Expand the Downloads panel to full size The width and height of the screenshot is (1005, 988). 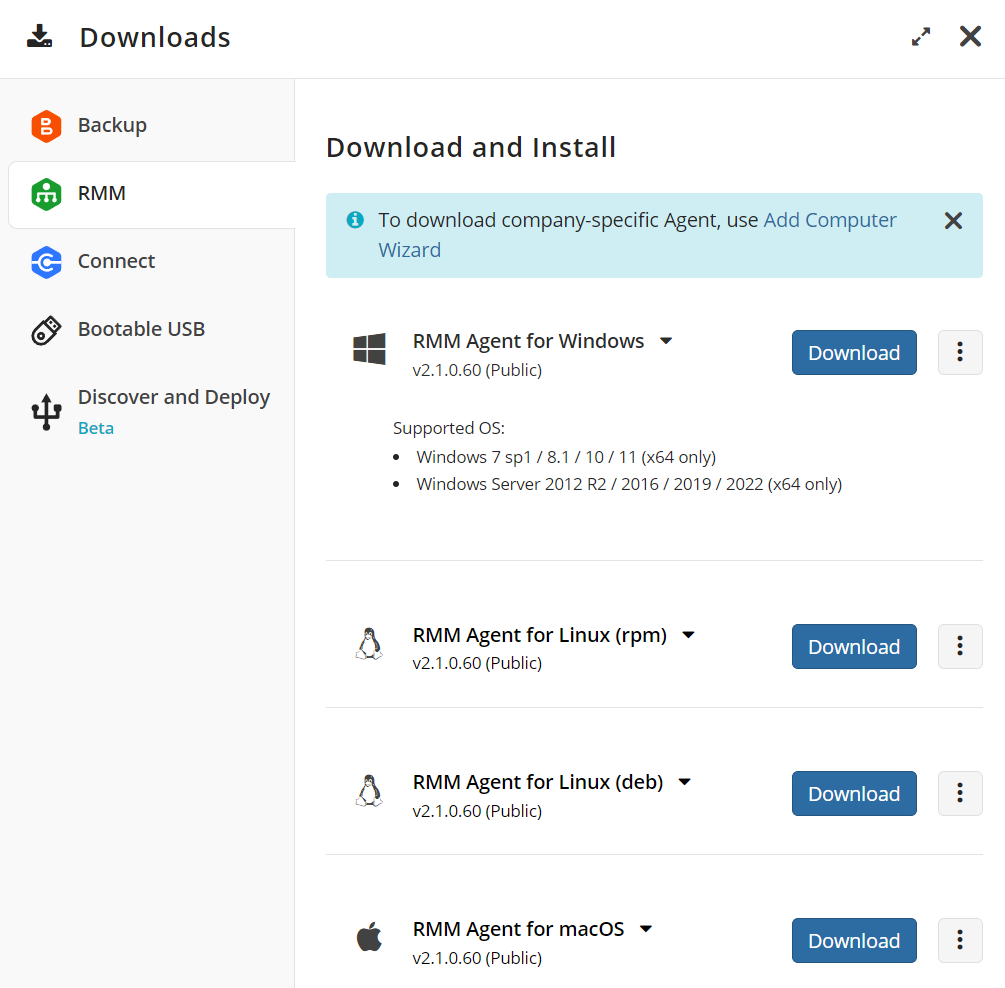921,37
